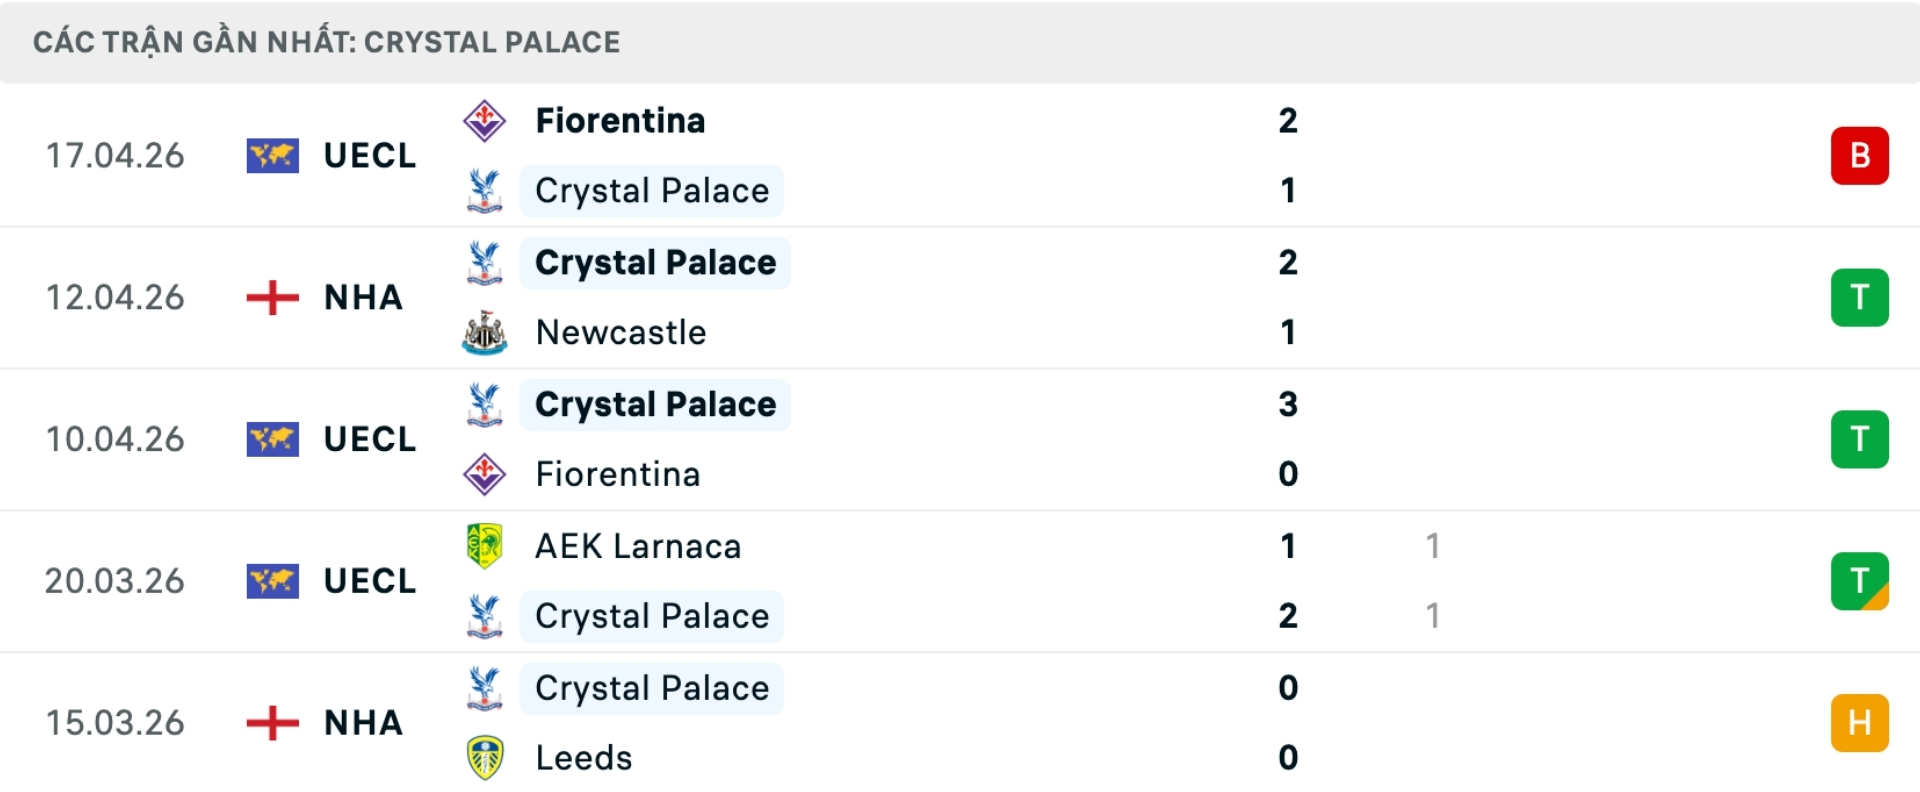This screenshot has width=1920, height=792.
Task: Click the green T badge for the Newcastle match
Action: click(1859, 298)
